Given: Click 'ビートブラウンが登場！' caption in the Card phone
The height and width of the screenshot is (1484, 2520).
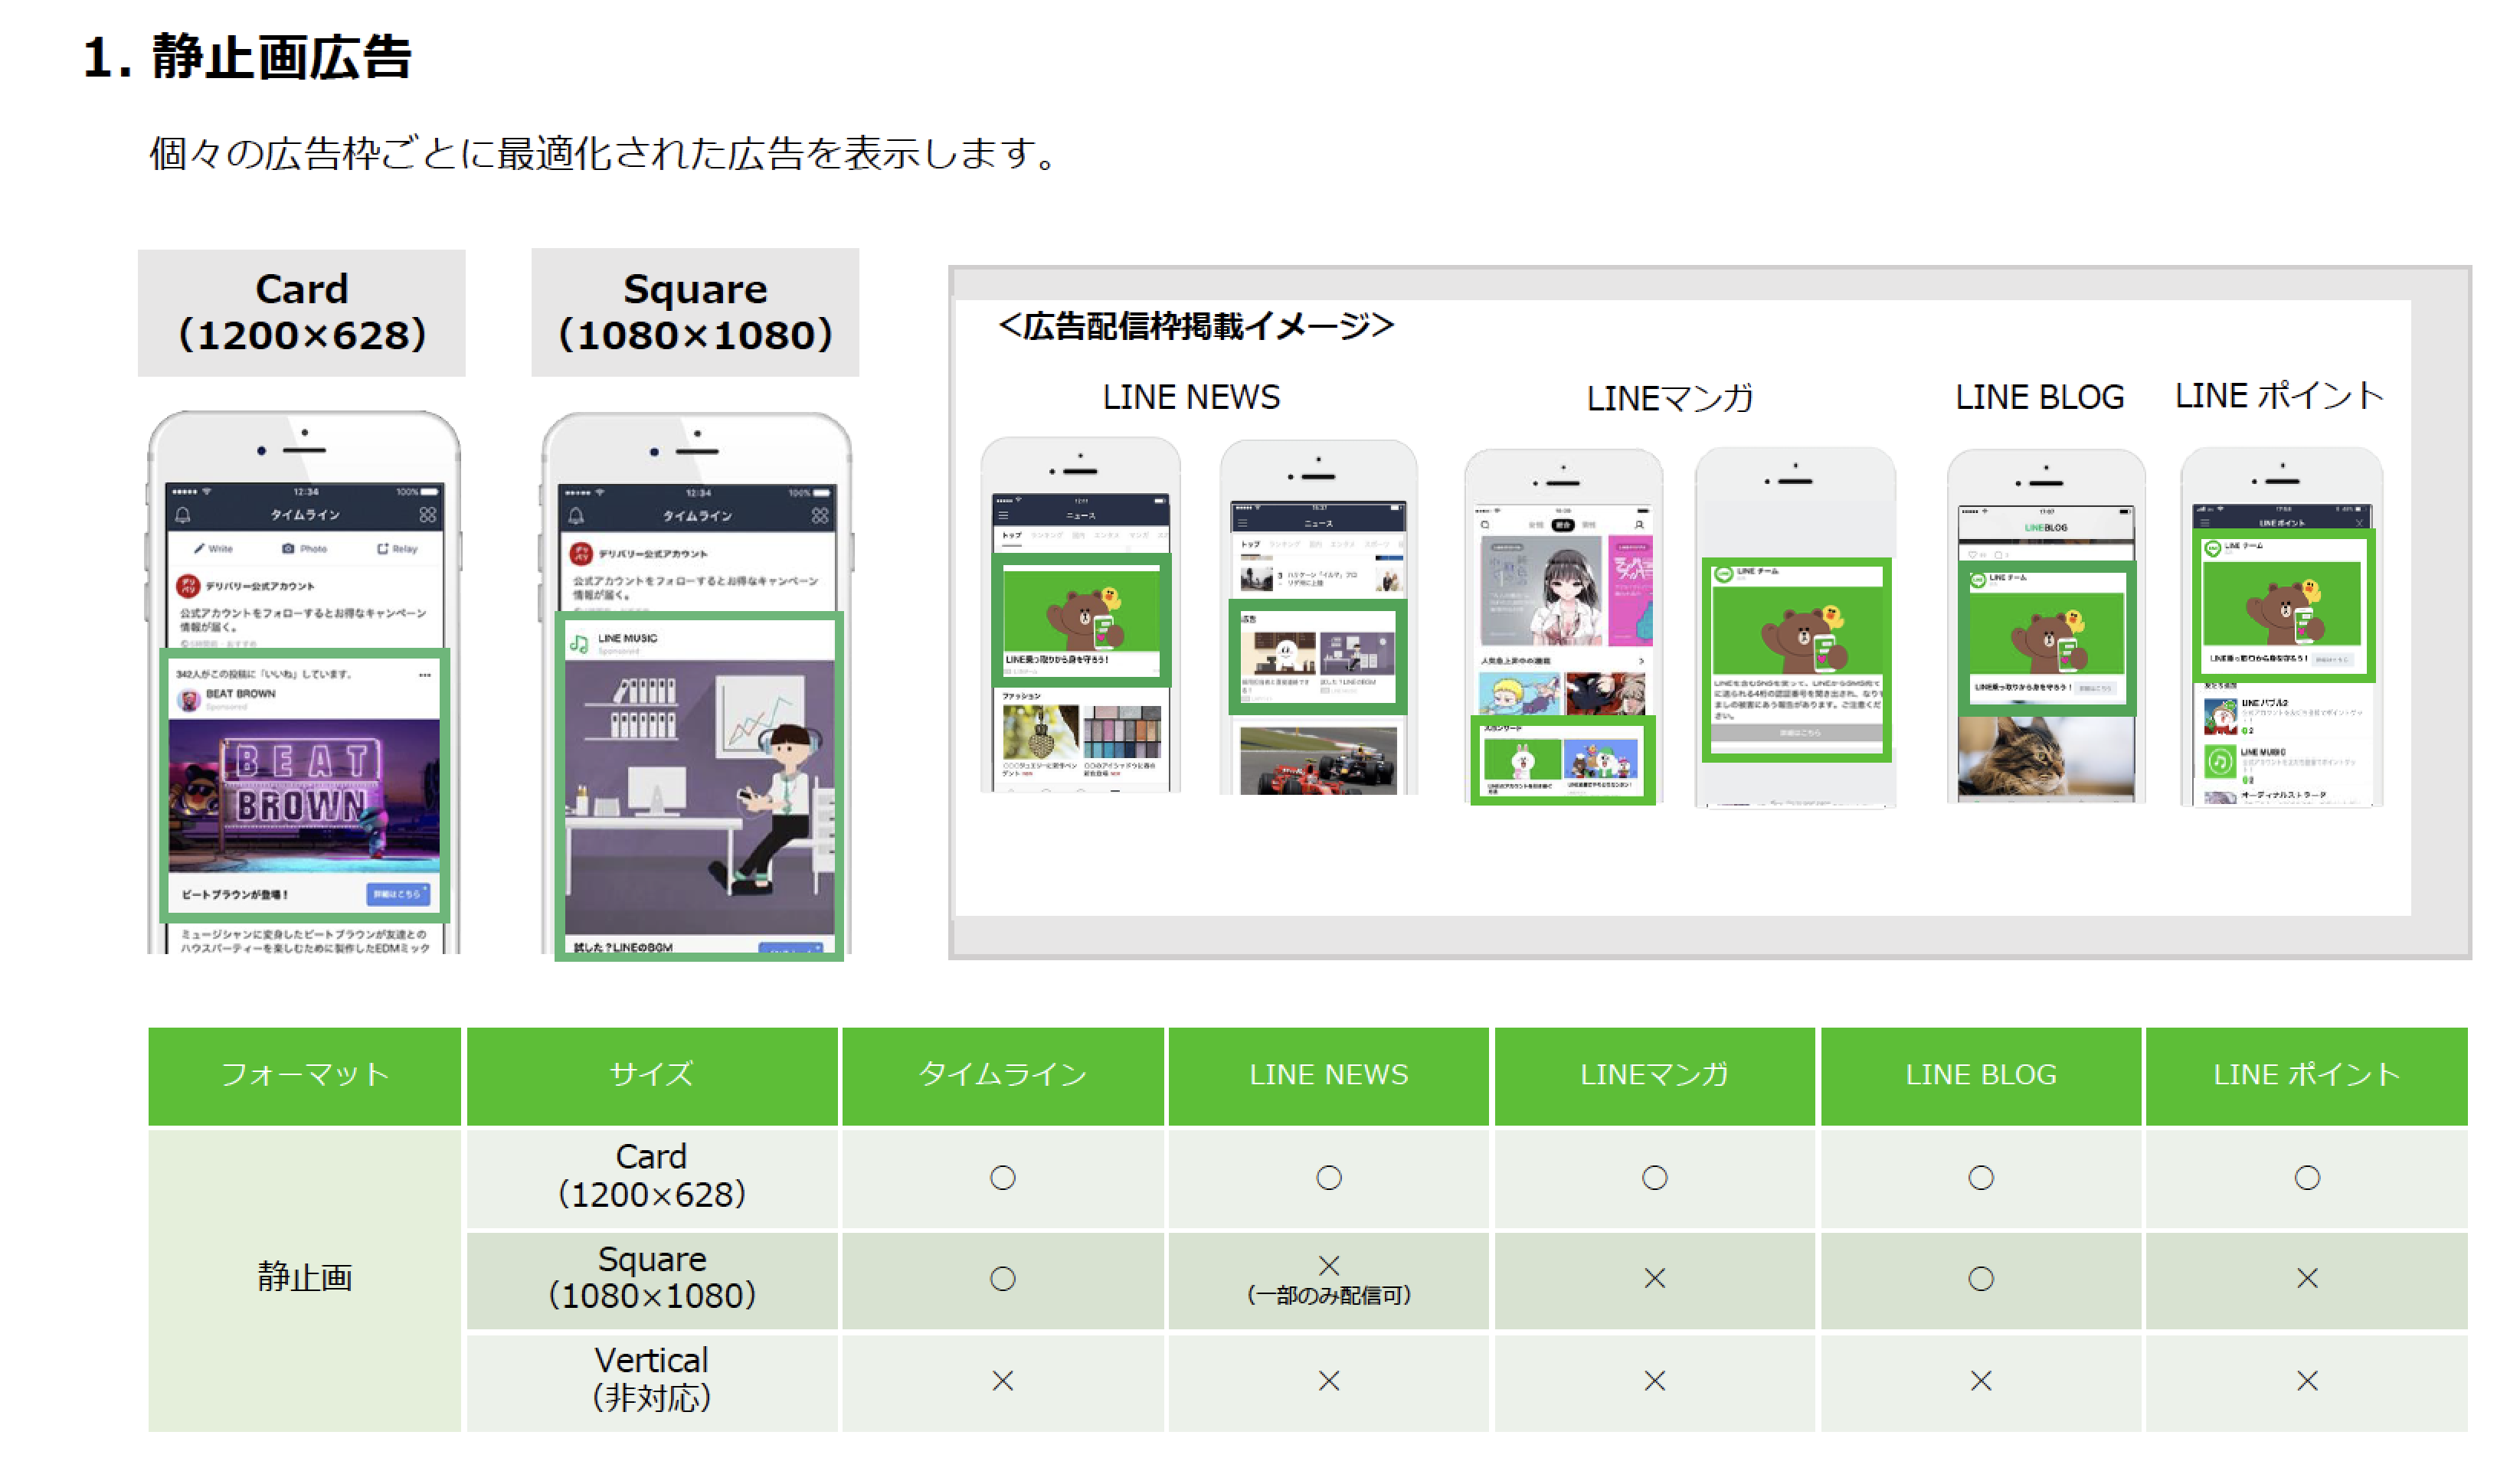Looking at the screenshot, I should pos(234,895).
